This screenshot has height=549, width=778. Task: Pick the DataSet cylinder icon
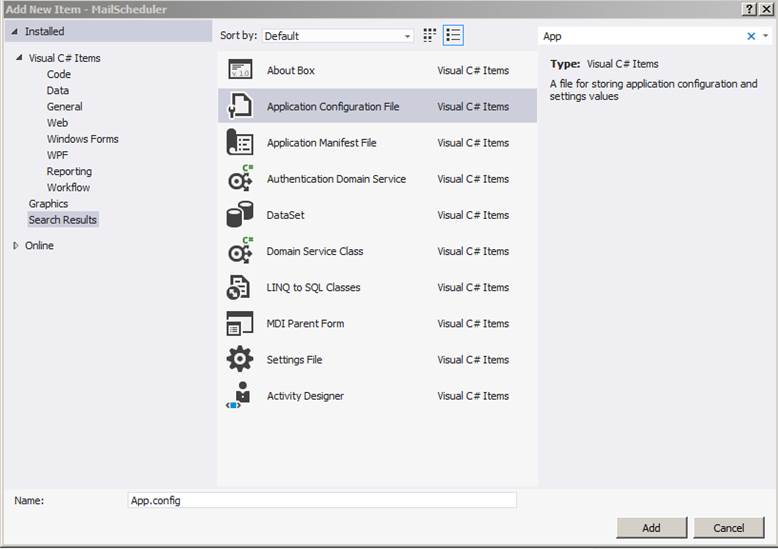click(x=240, y=214)
